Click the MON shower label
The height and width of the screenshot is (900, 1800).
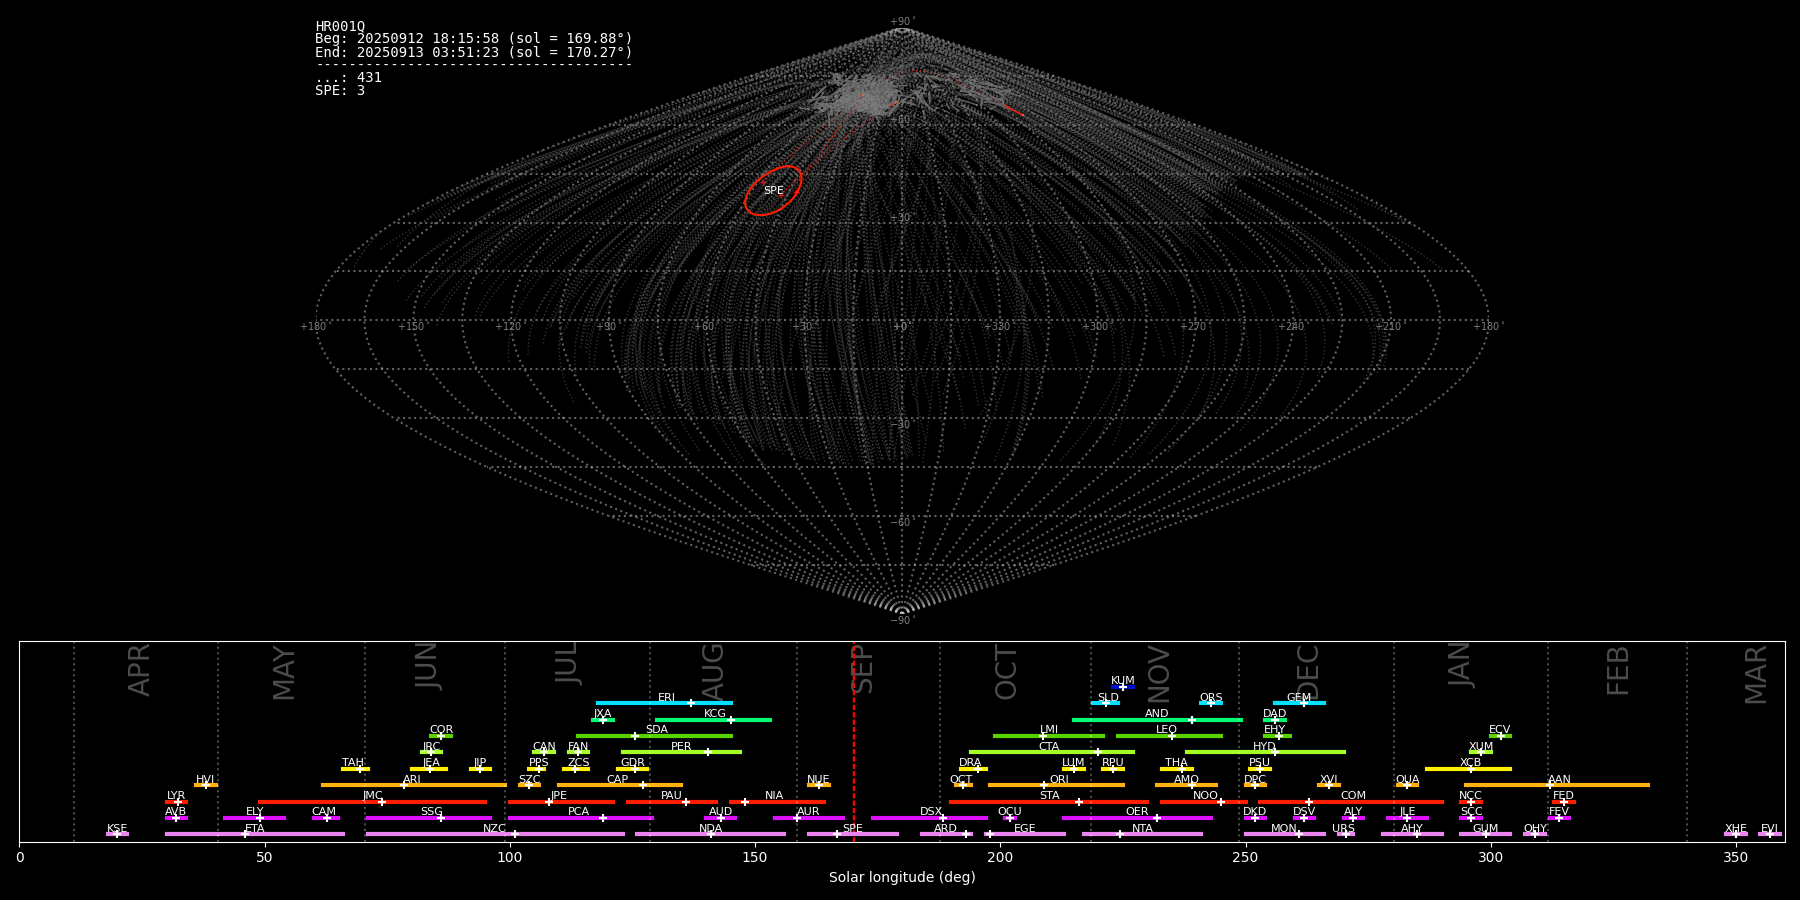[1283, 828]
